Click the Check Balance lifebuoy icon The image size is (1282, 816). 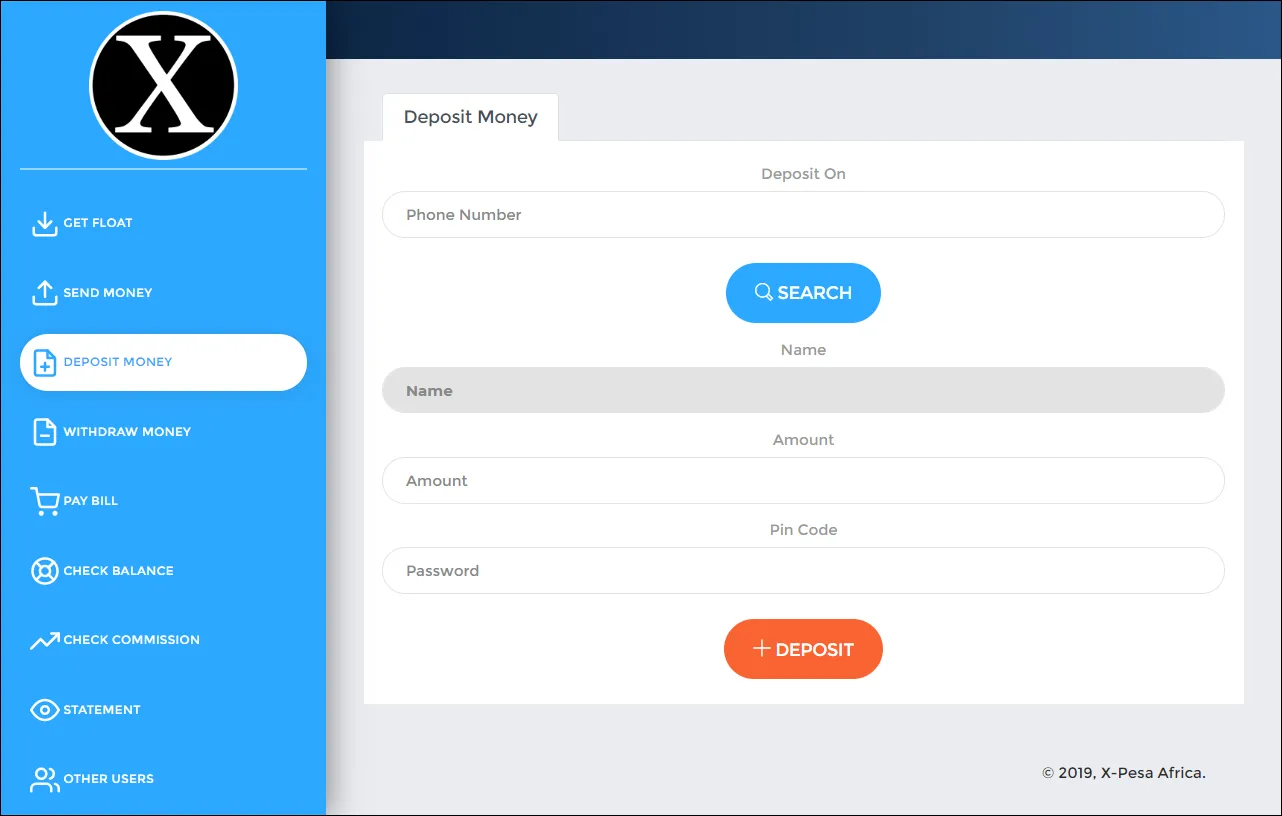click(x=45, y=571)
